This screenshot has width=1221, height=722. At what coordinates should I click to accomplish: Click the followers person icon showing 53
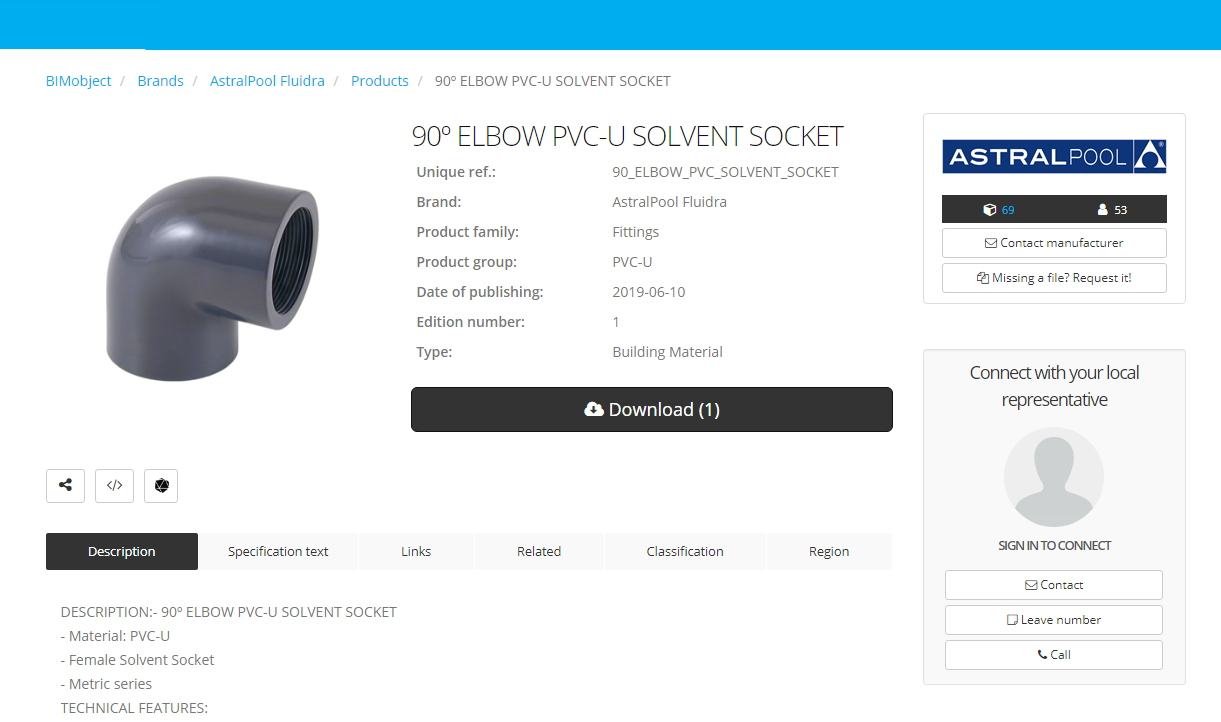click(x=1103, y=210)
